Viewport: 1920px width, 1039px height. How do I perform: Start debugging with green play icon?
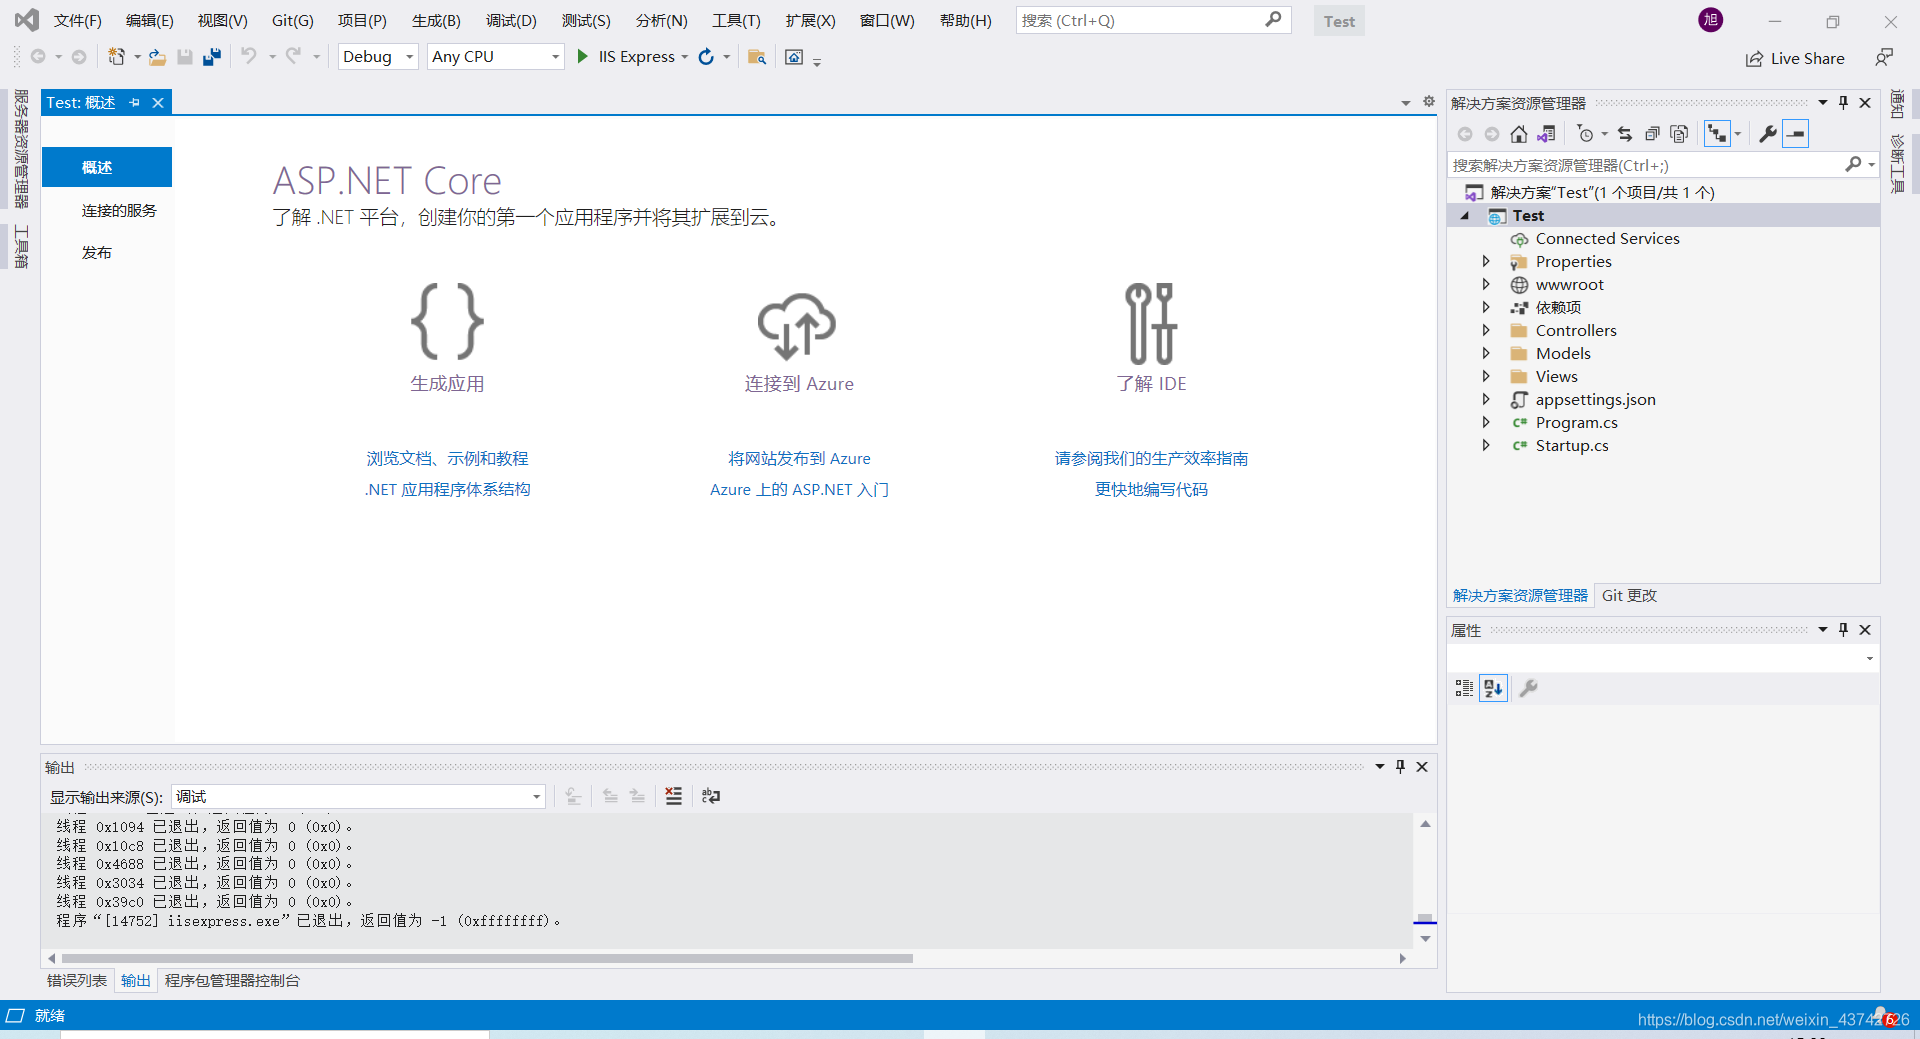pyautogui.click(x=582, y=57)
